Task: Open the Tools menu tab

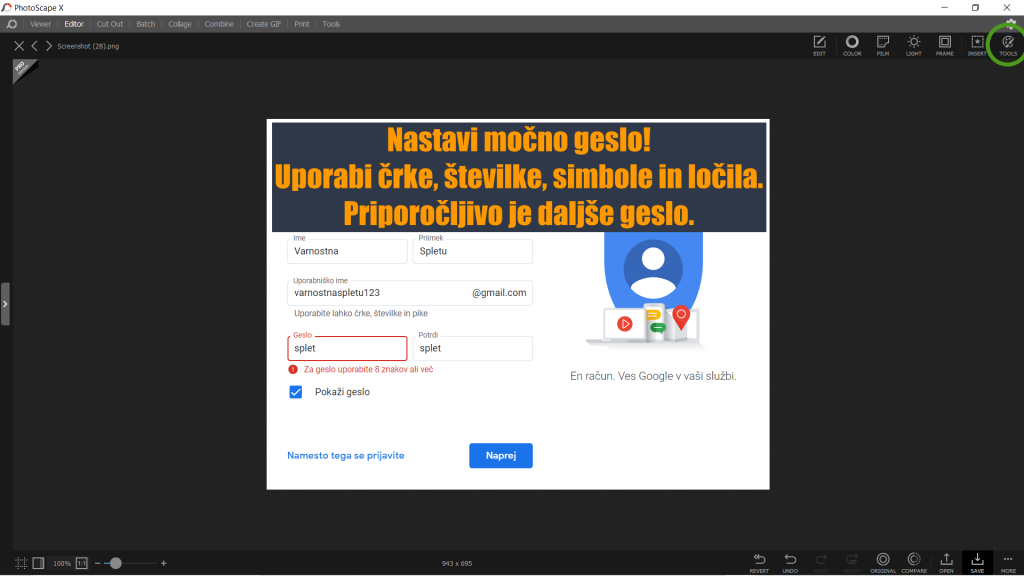Action: tap(331, 24)
